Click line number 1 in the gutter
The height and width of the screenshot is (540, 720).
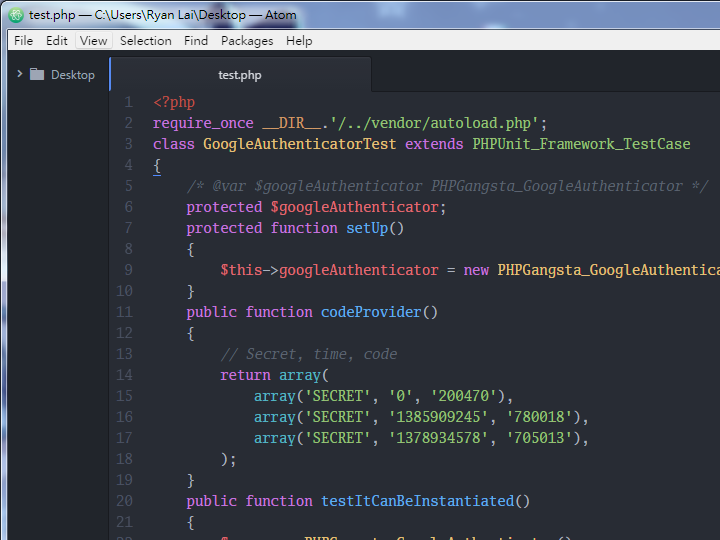click(129, 102)
